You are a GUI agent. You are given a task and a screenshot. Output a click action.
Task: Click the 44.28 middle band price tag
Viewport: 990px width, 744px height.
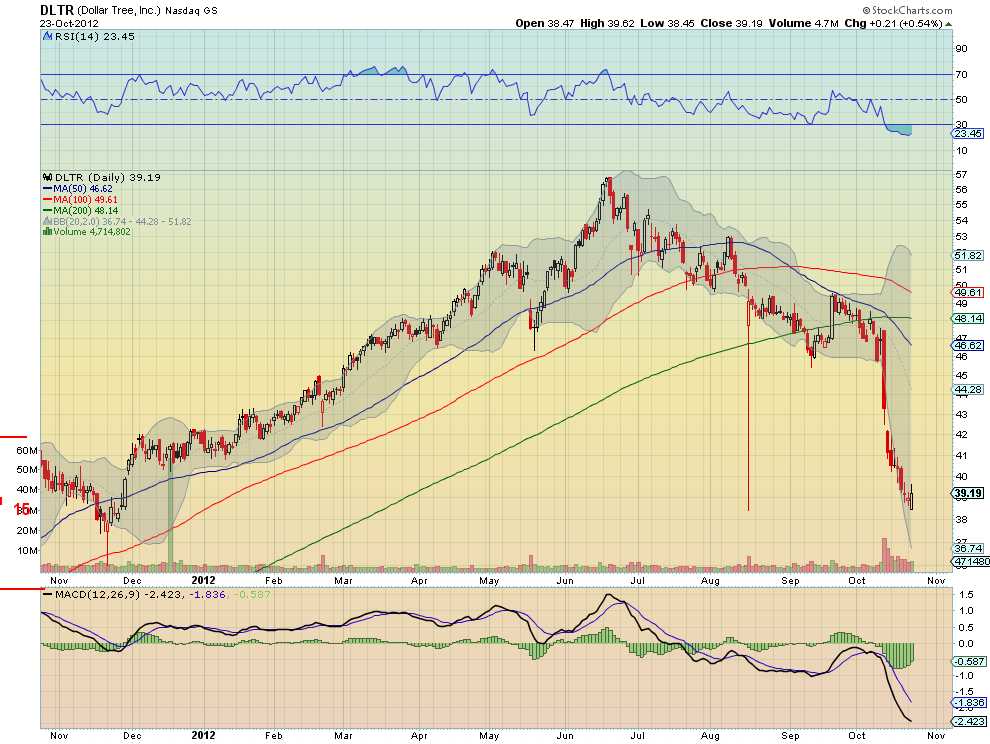pos(968,390)
